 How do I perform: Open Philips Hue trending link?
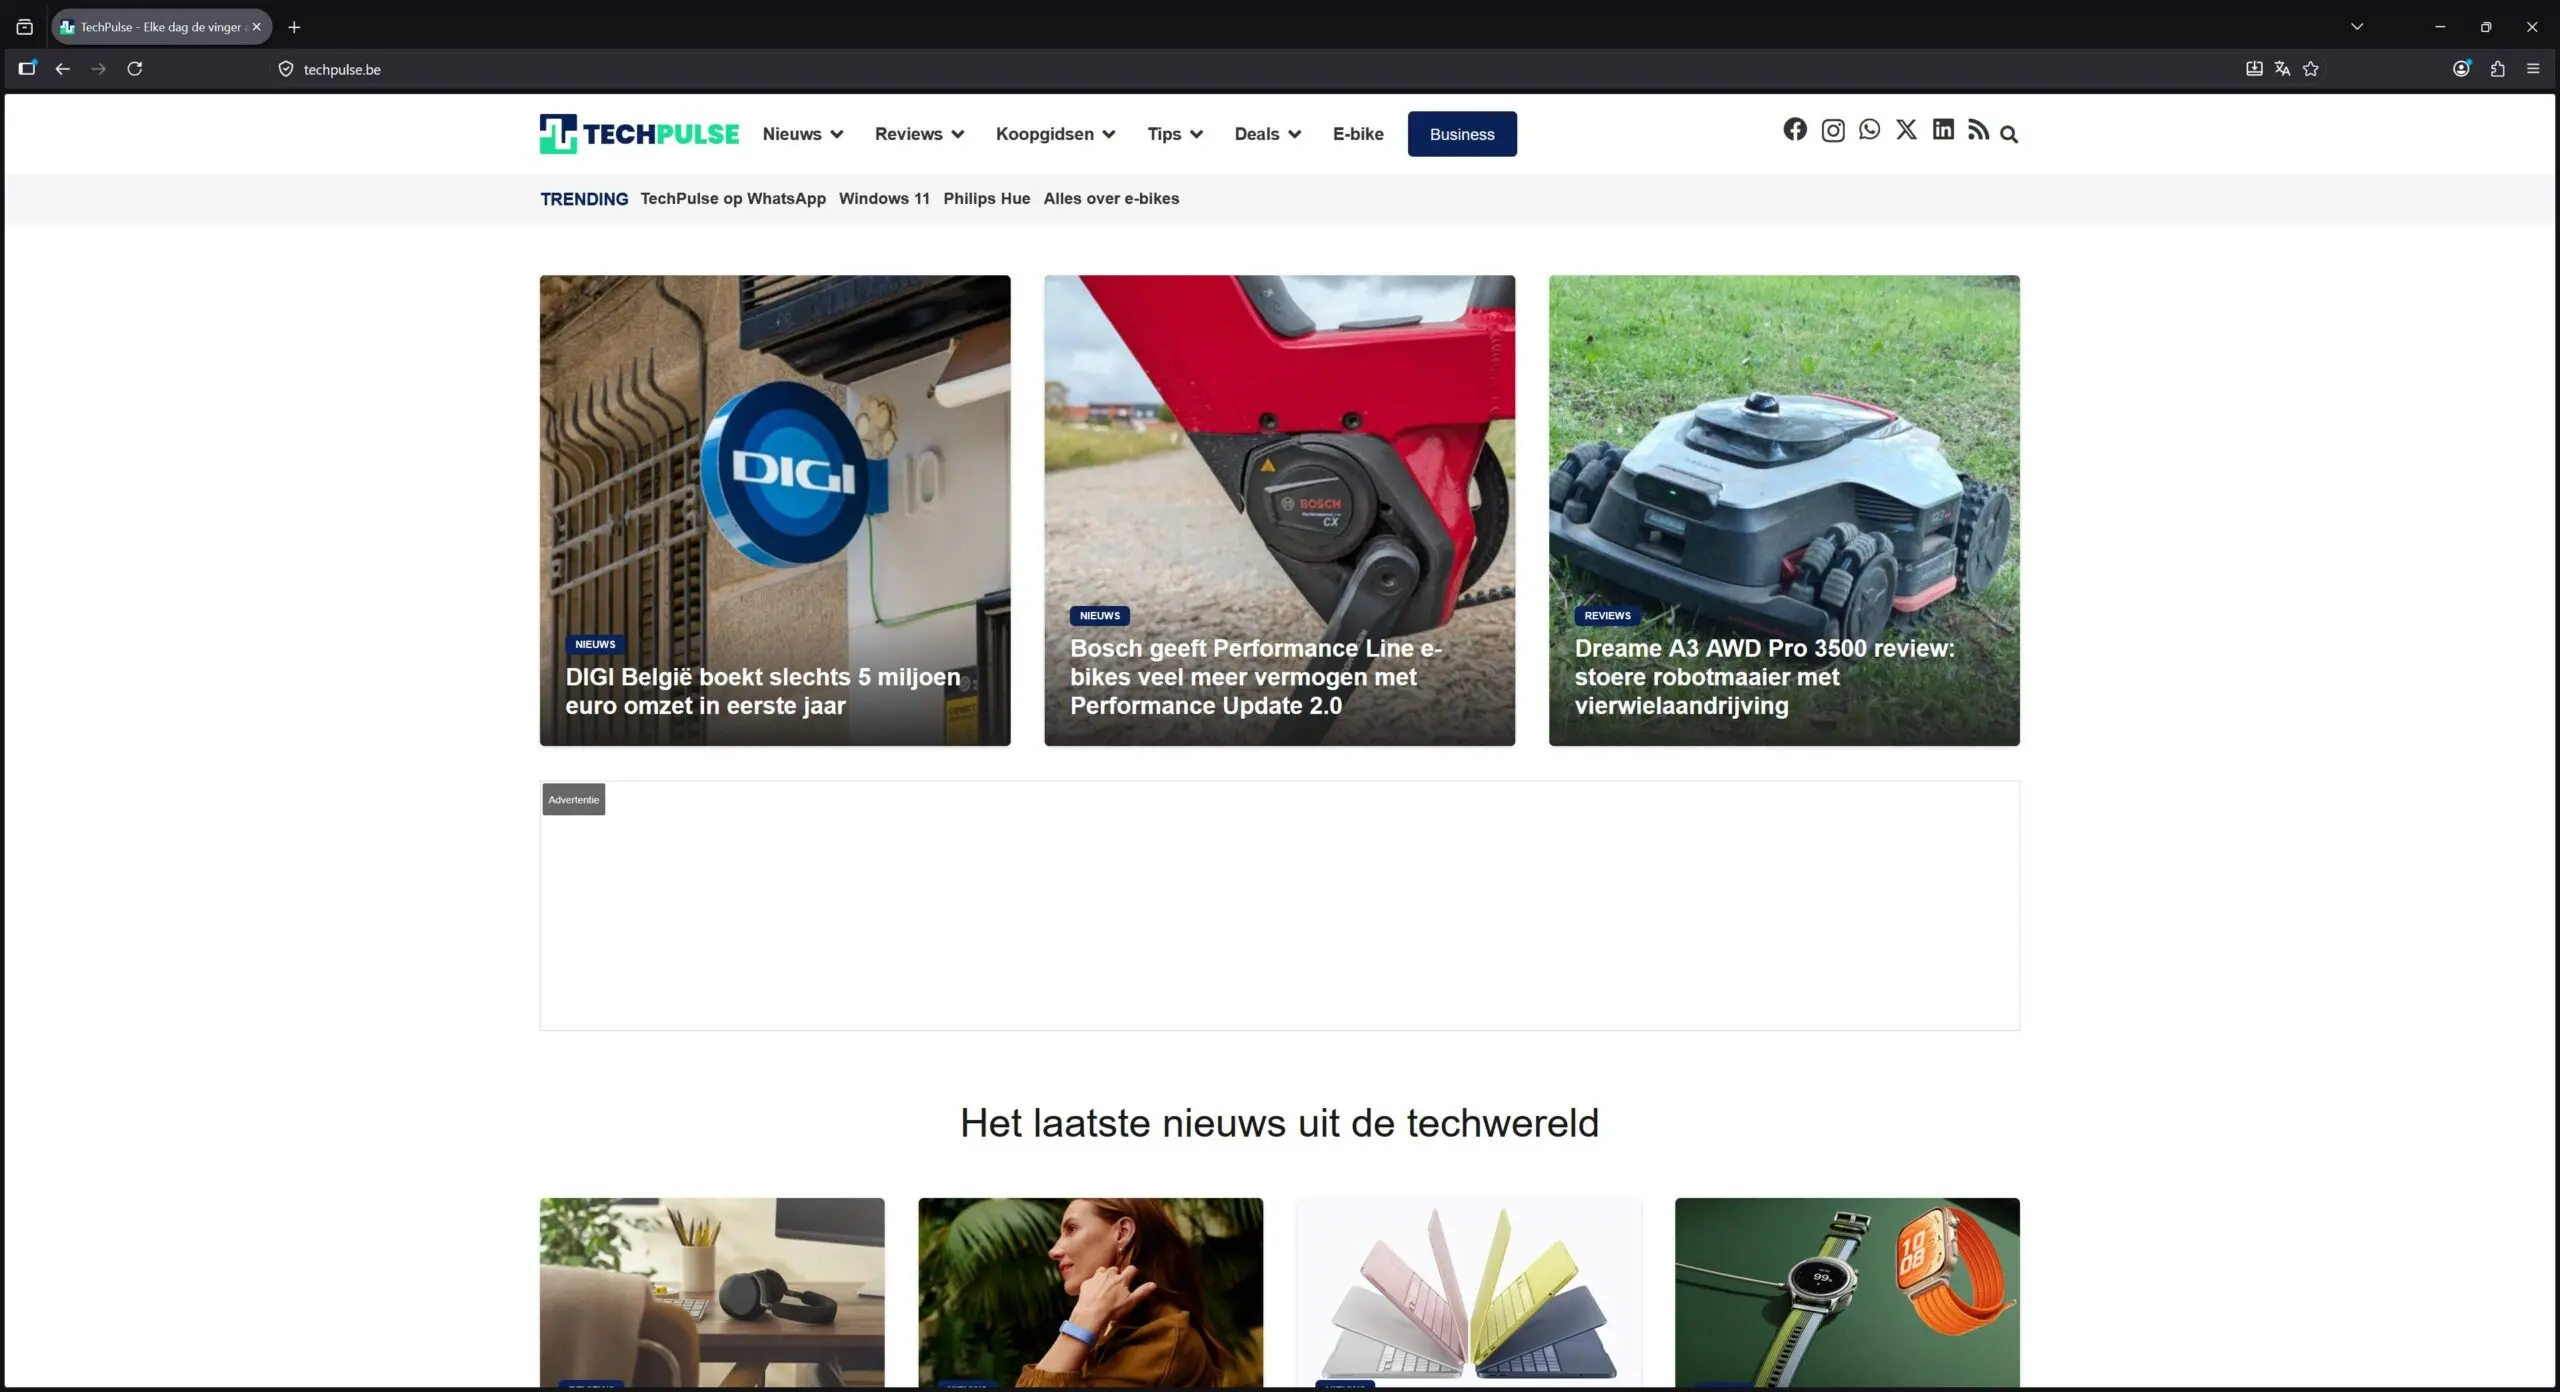[986, 198]
